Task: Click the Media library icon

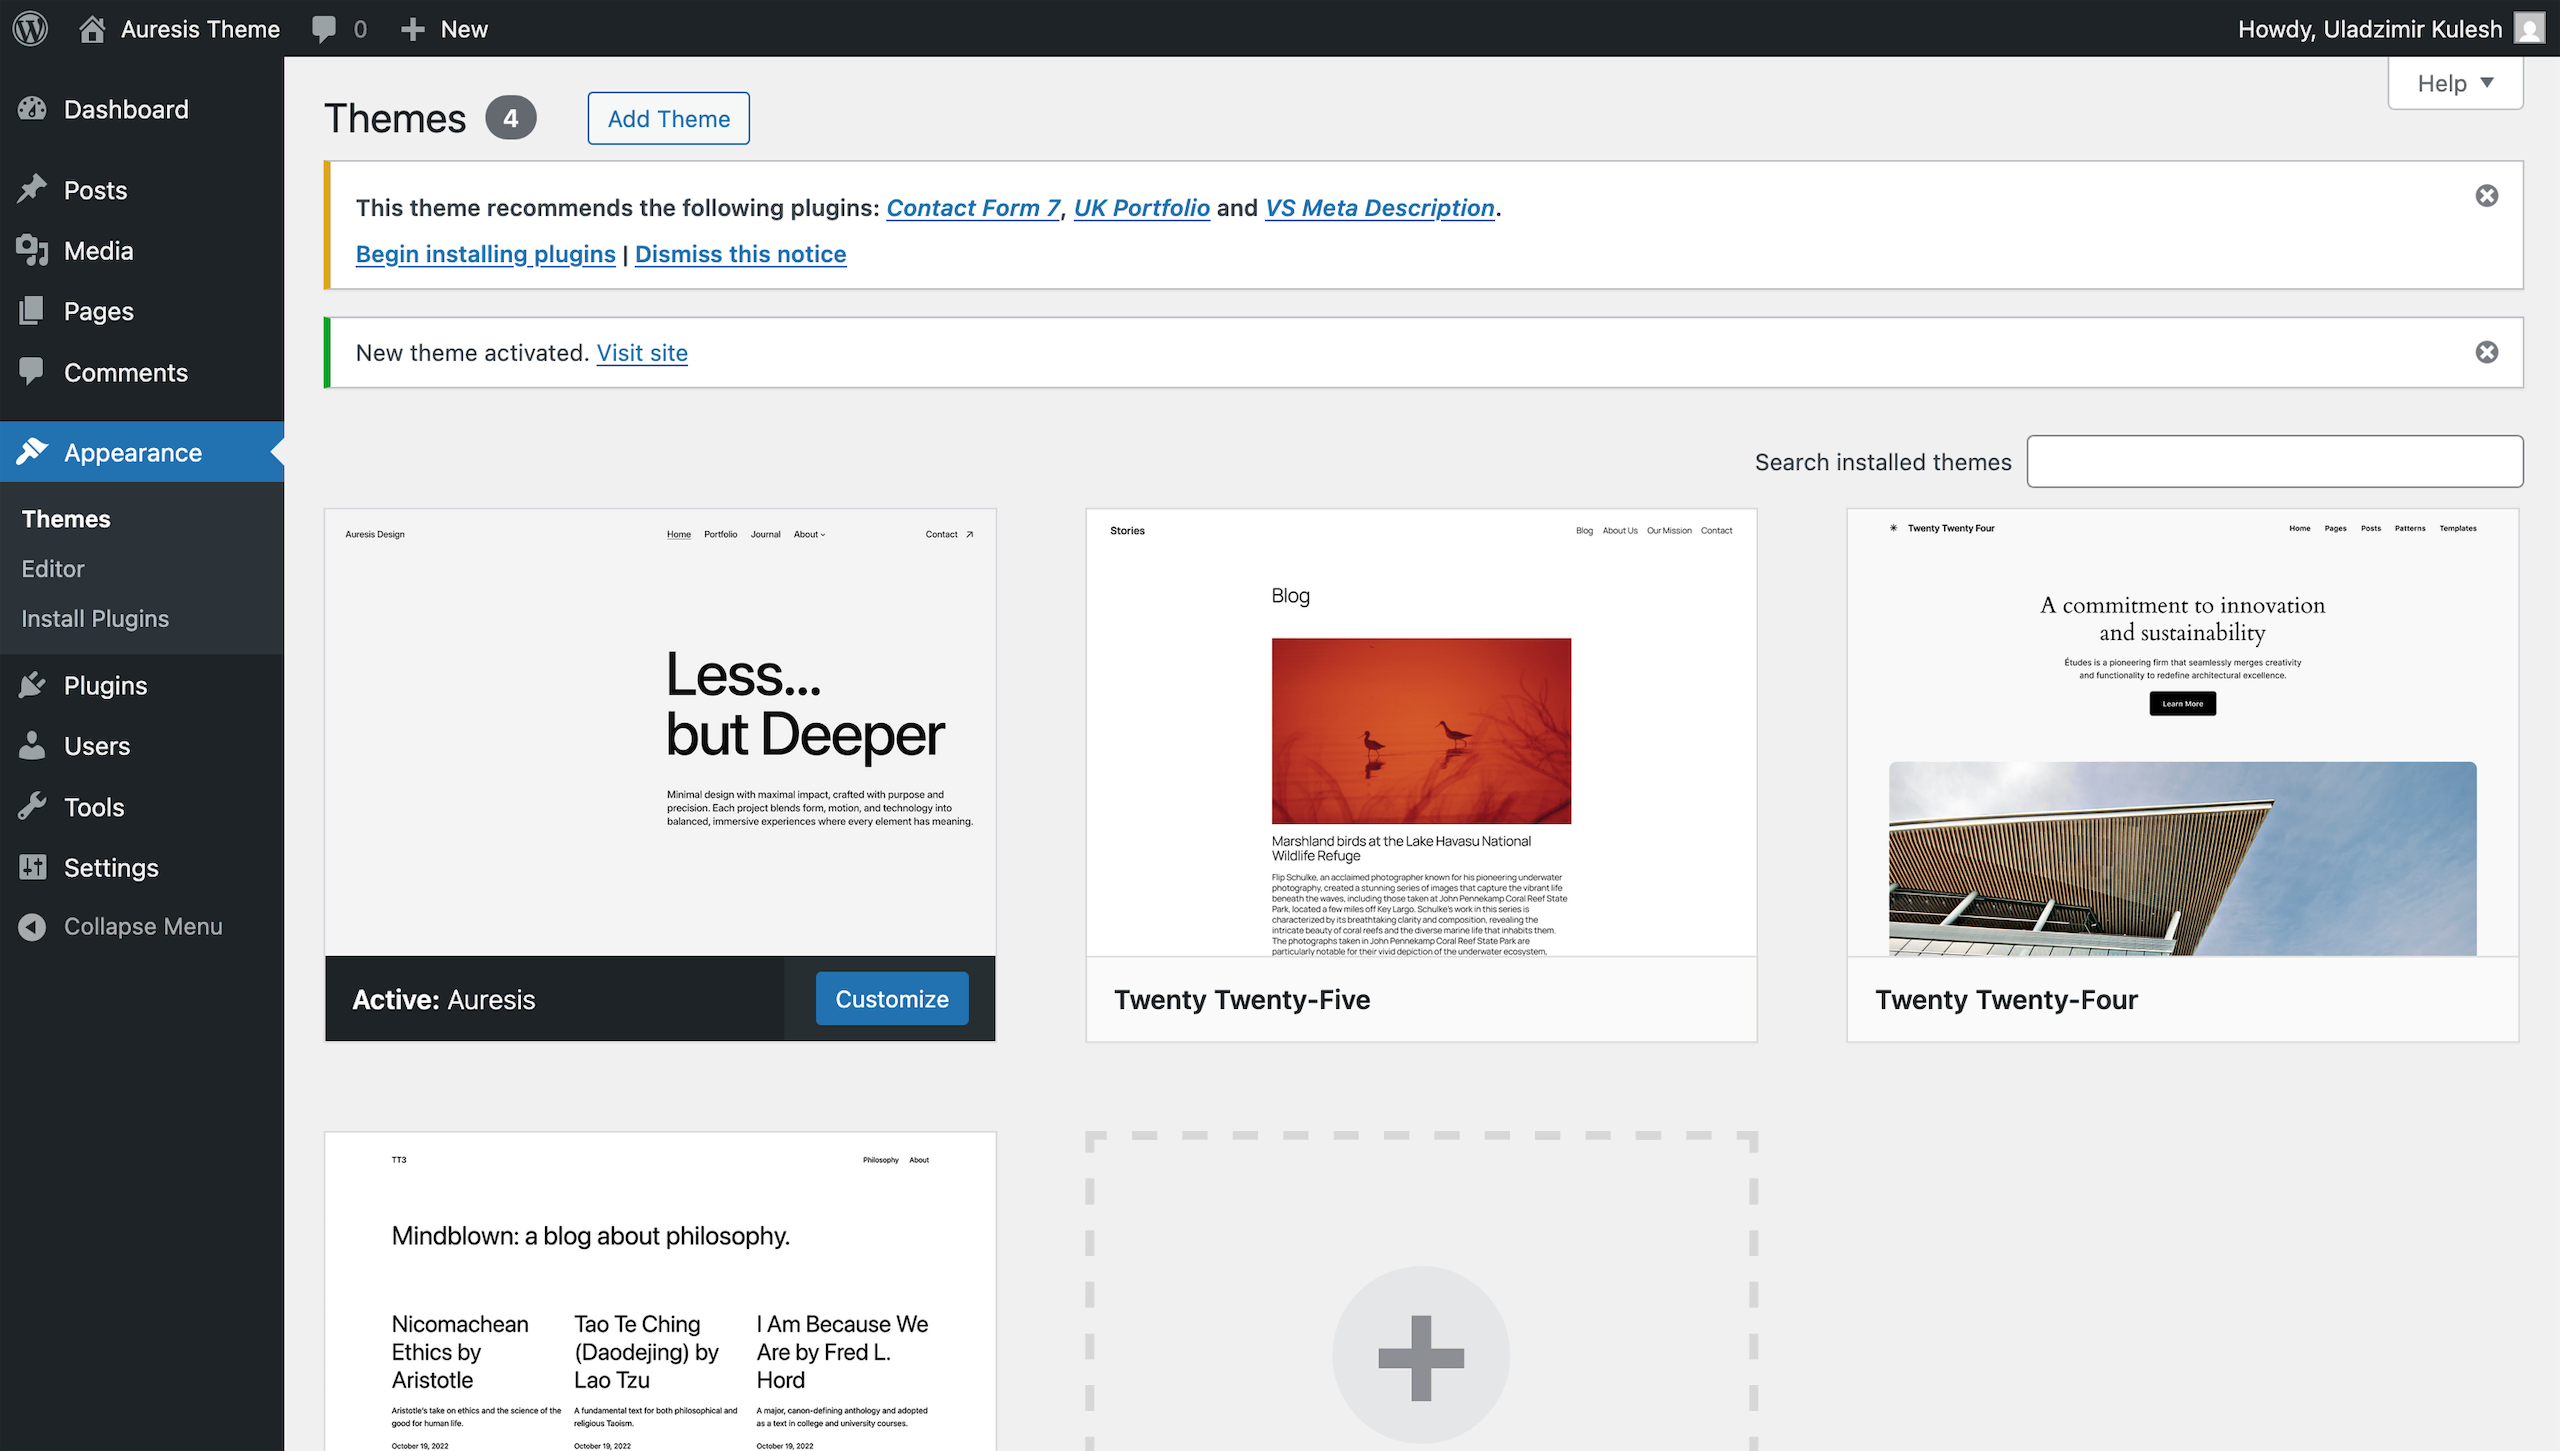Action: click(32, 250)
